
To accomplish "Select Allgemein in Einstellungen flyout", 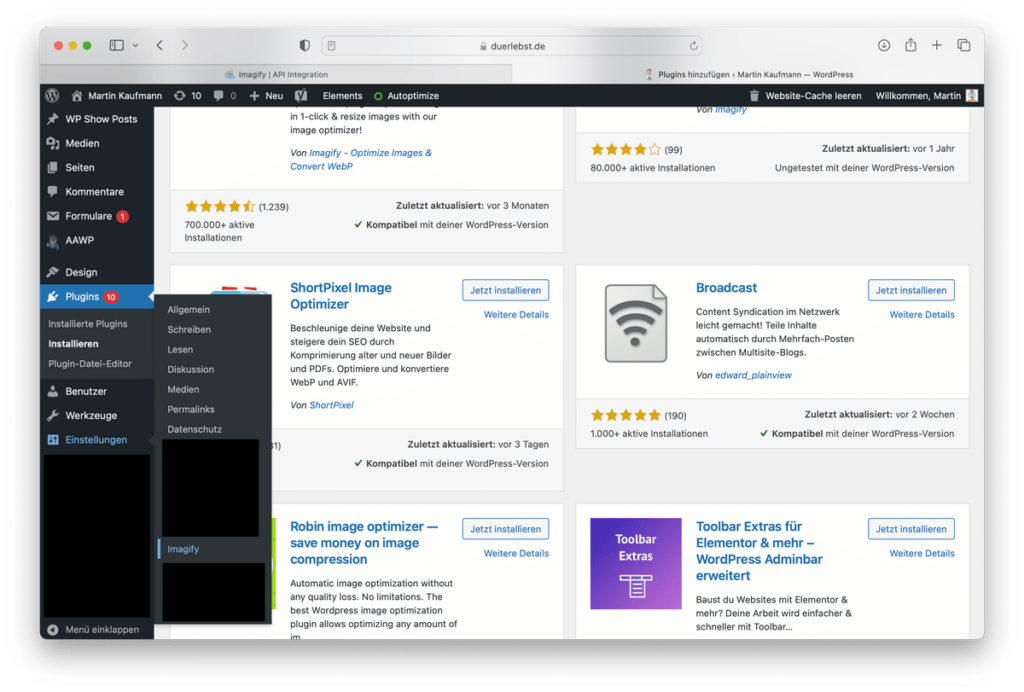I will pyautogui.click(x=189, y=309).
